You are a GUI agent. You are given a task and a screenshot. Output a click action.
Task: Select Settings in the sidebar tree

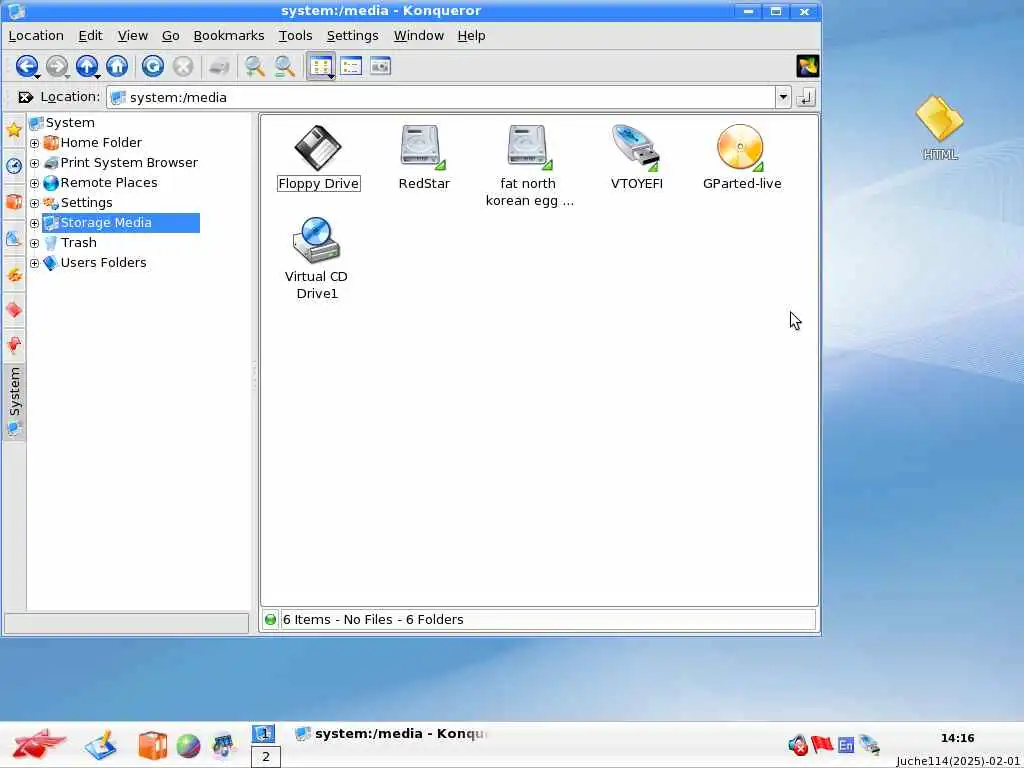point(78,202)
